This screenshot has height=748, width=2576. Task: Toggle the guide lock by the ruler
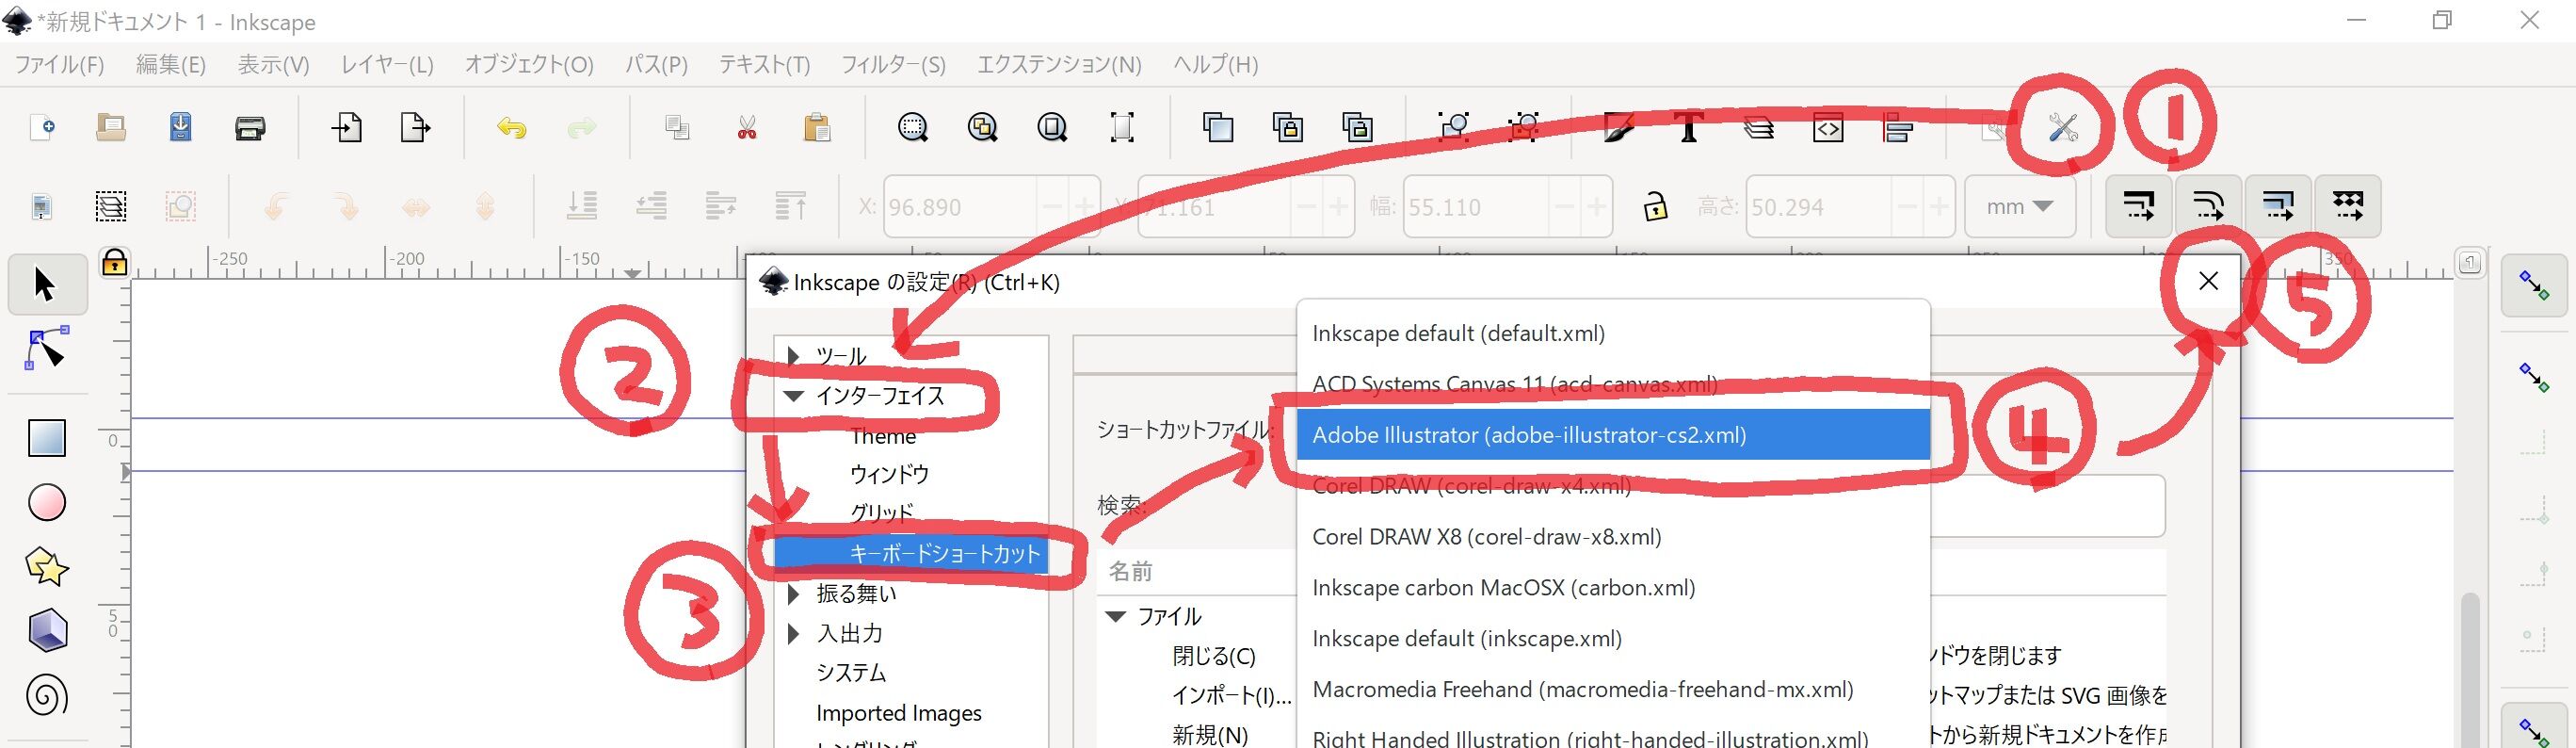coord(114,262)
